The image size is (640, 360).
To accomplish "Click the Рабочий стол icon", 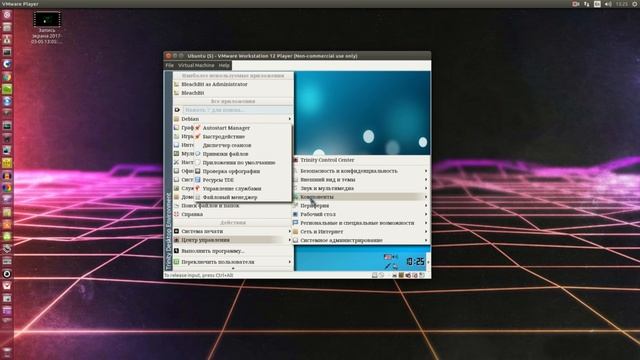I will pos(296,214).
